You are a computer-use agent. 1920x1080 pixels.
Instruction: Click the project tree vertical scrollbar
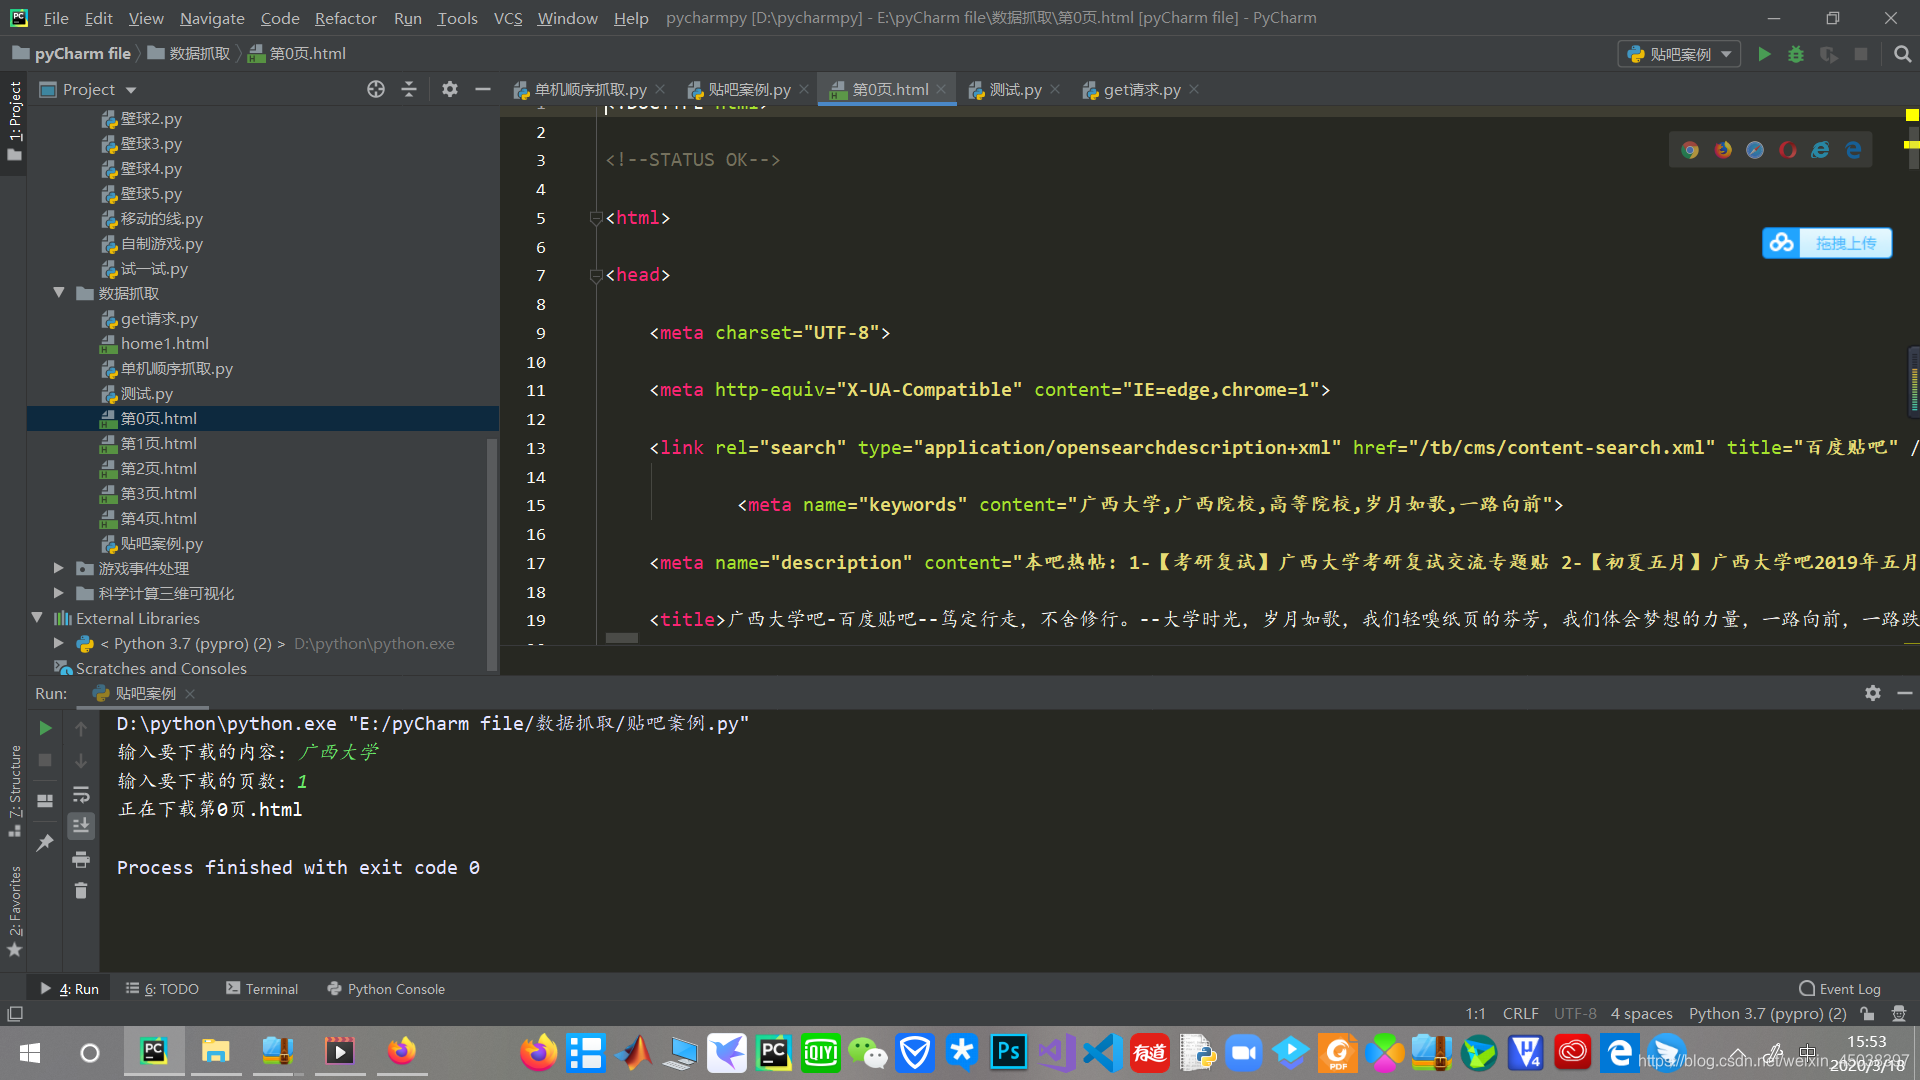491,553
